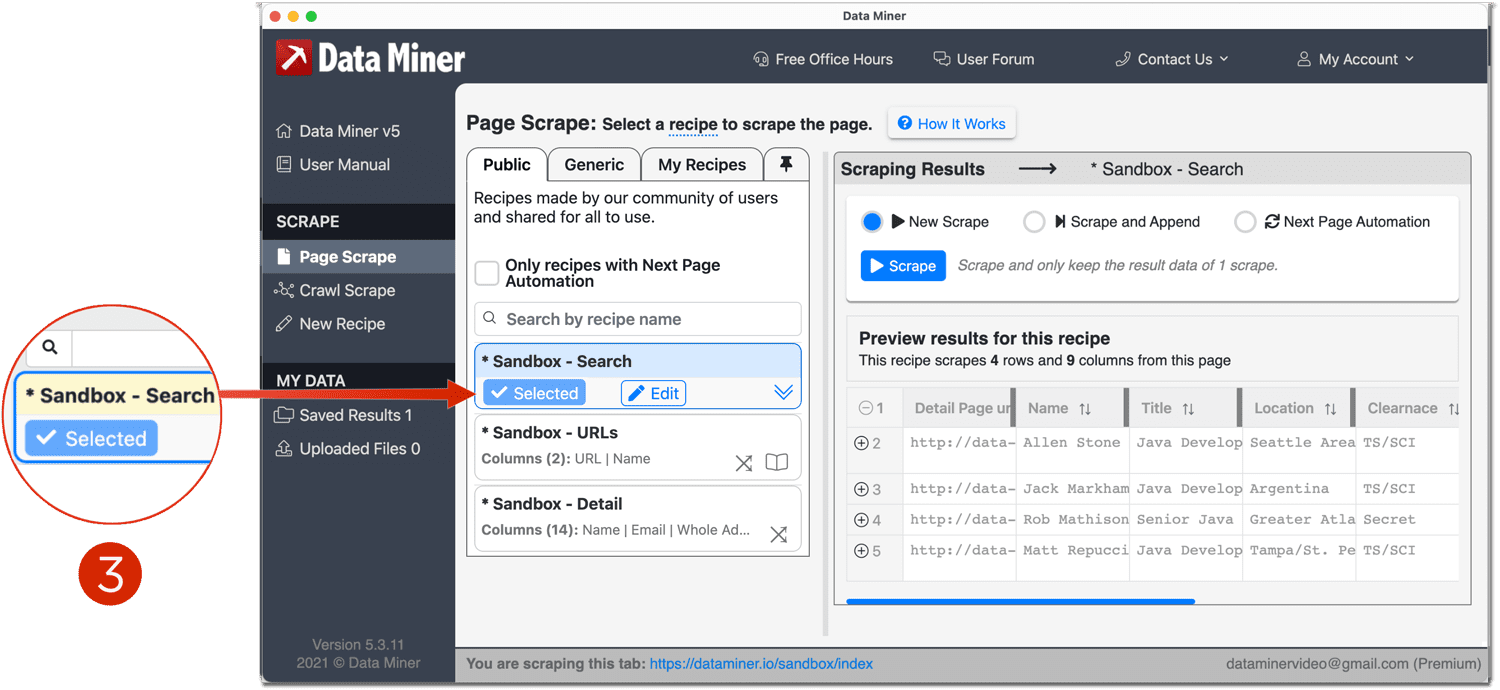The height and width of the screenshot is (690, 1500).
Task: Collapse the Sandbox - Search recipe chevron
Action: (x=783, y=392)
